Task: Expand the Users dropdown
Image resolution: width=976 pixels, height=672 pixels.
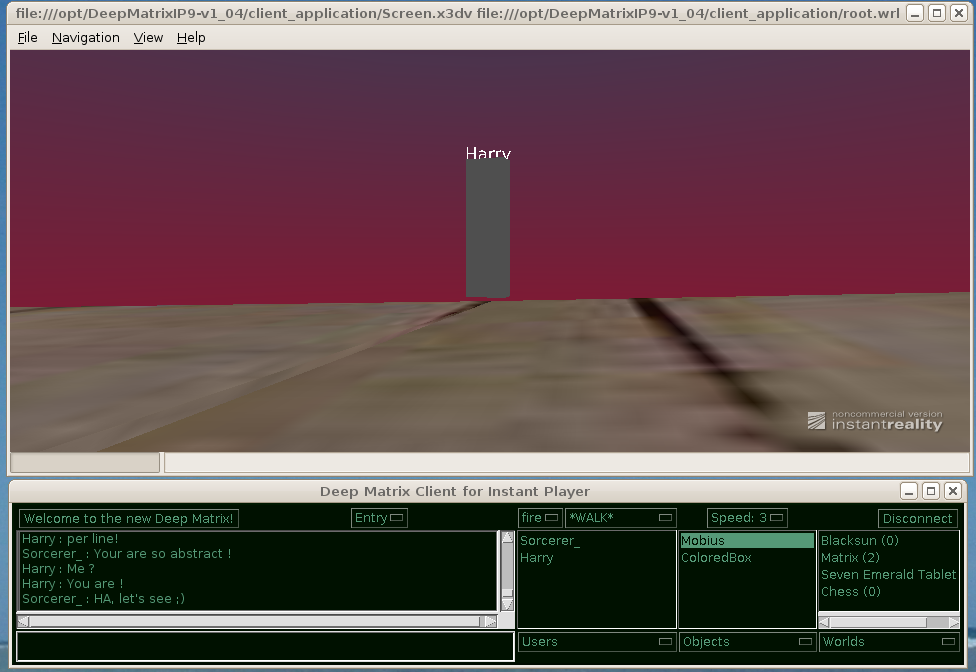Action: (x=596, y=642)
